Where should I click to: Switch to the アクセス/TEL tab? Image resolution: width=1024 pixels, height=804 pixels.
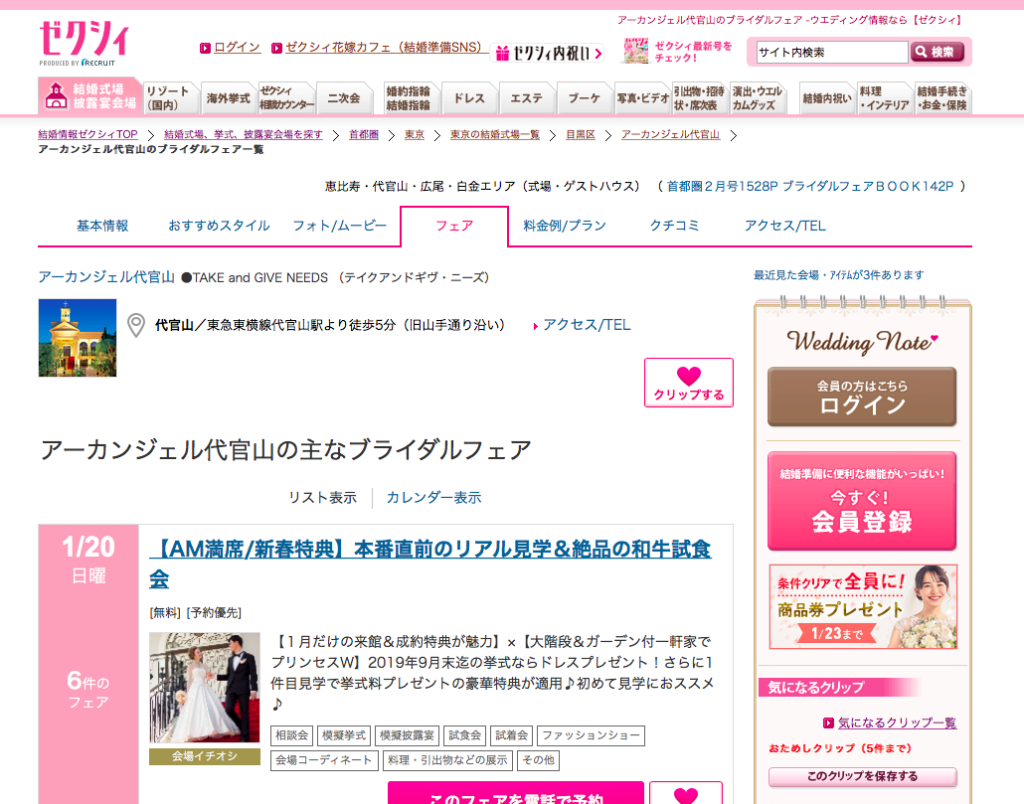(785, 226)
